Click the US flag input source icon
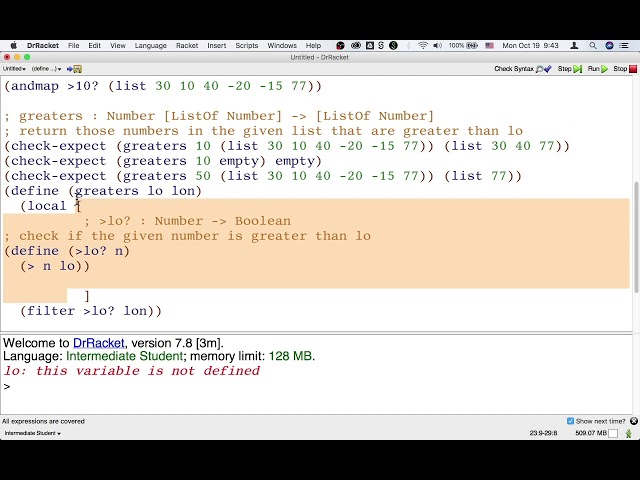 [489, 45]
